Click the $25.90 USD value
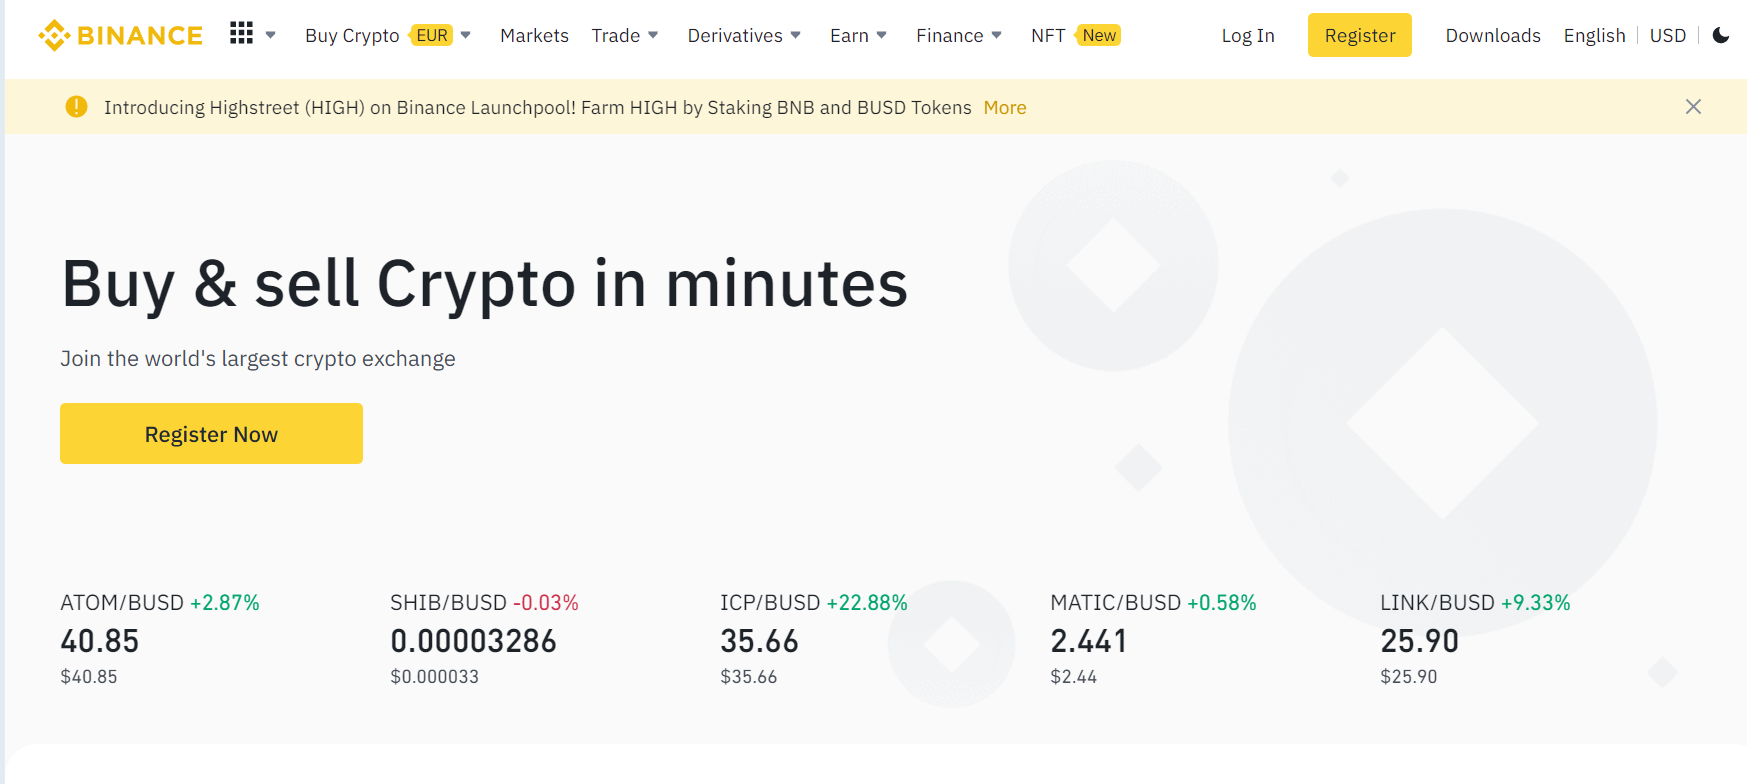The height and width of the screenshot is (784, 1747). (x=1409, y=677)
